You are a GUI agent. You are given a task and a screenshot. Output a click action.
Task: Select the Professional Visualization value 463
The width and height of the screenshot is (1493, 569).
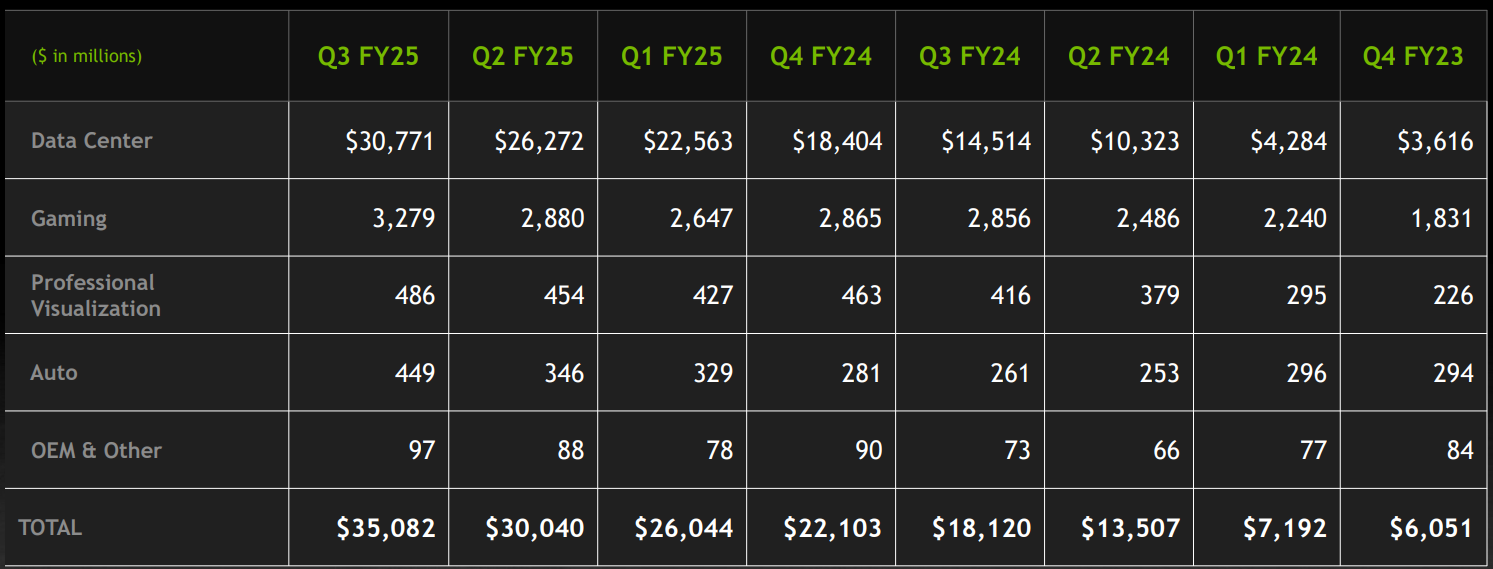click(x=862, y=295)
